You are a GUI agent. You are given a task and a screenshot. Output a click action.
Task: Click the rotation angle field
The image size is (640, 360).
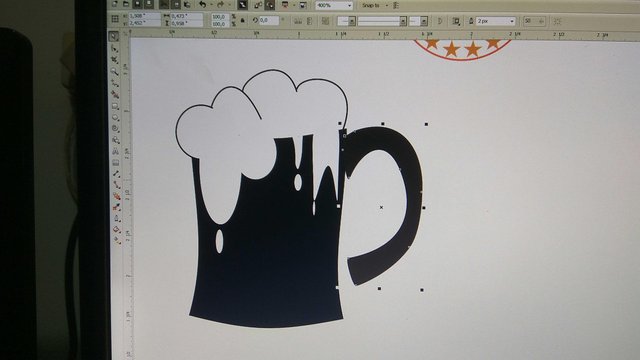(x=269, y=20)
